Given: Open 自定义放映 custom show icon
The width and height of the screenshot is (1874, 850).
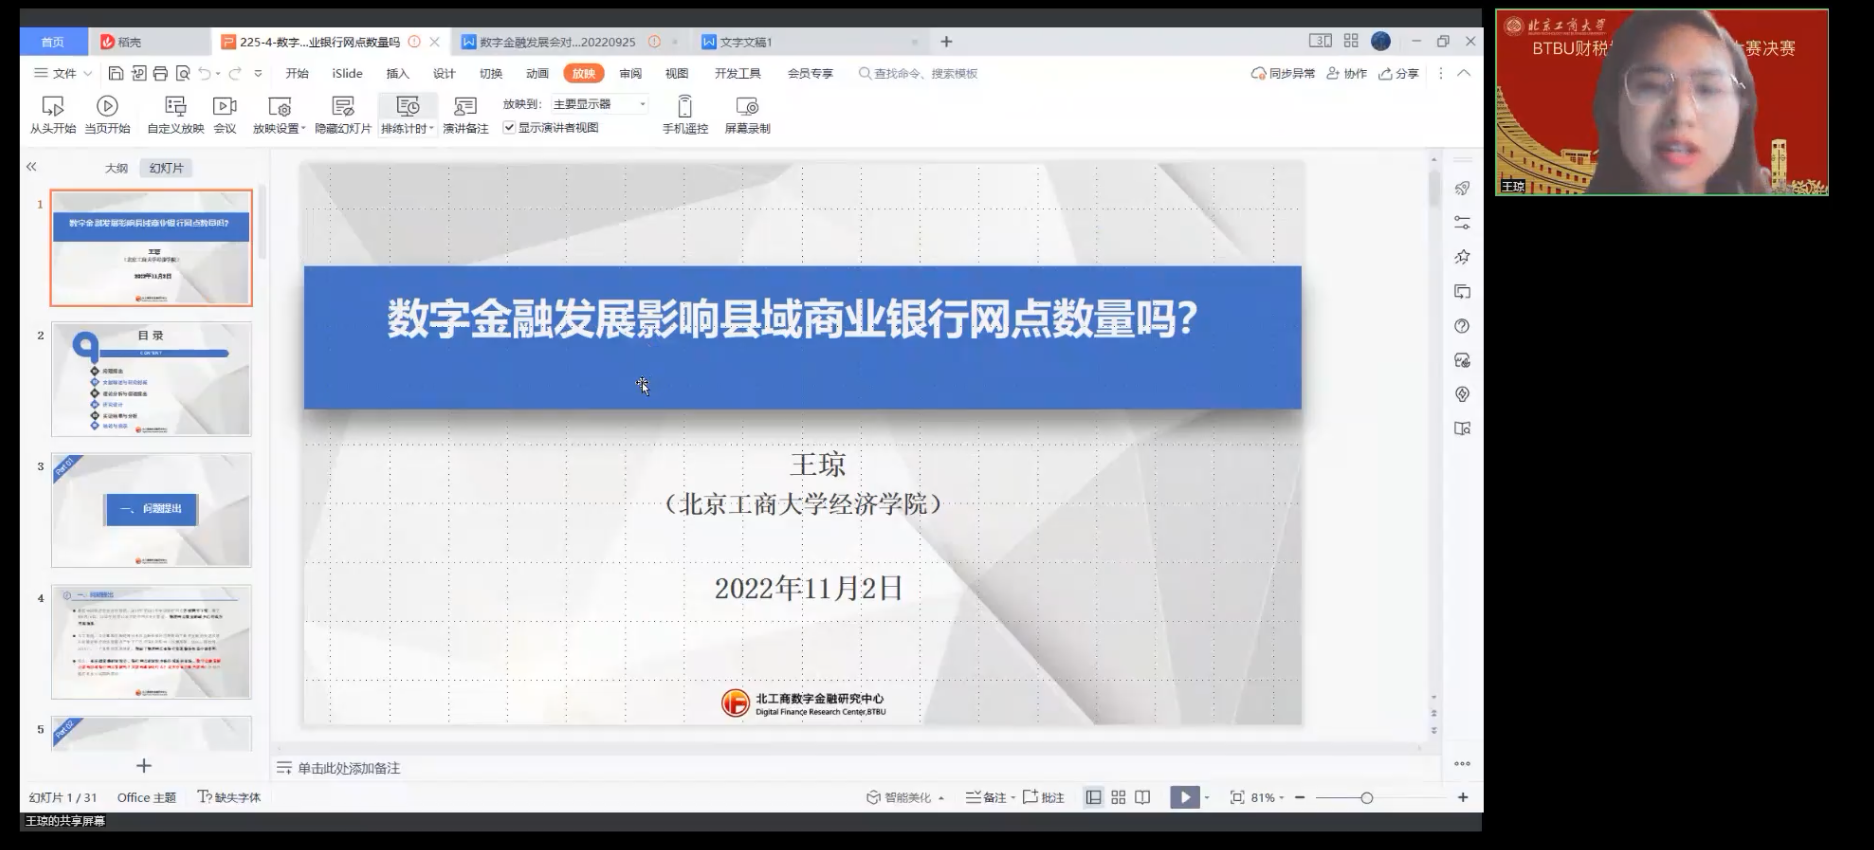Looking at the screenshot, I should (x=175, y=106).
